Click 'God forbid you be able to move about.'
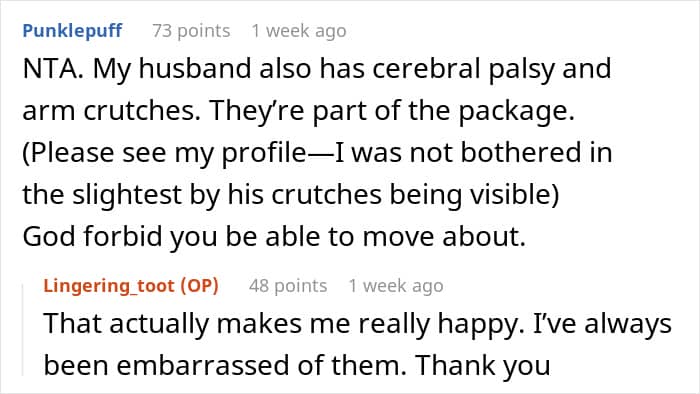 pos(274,236)
